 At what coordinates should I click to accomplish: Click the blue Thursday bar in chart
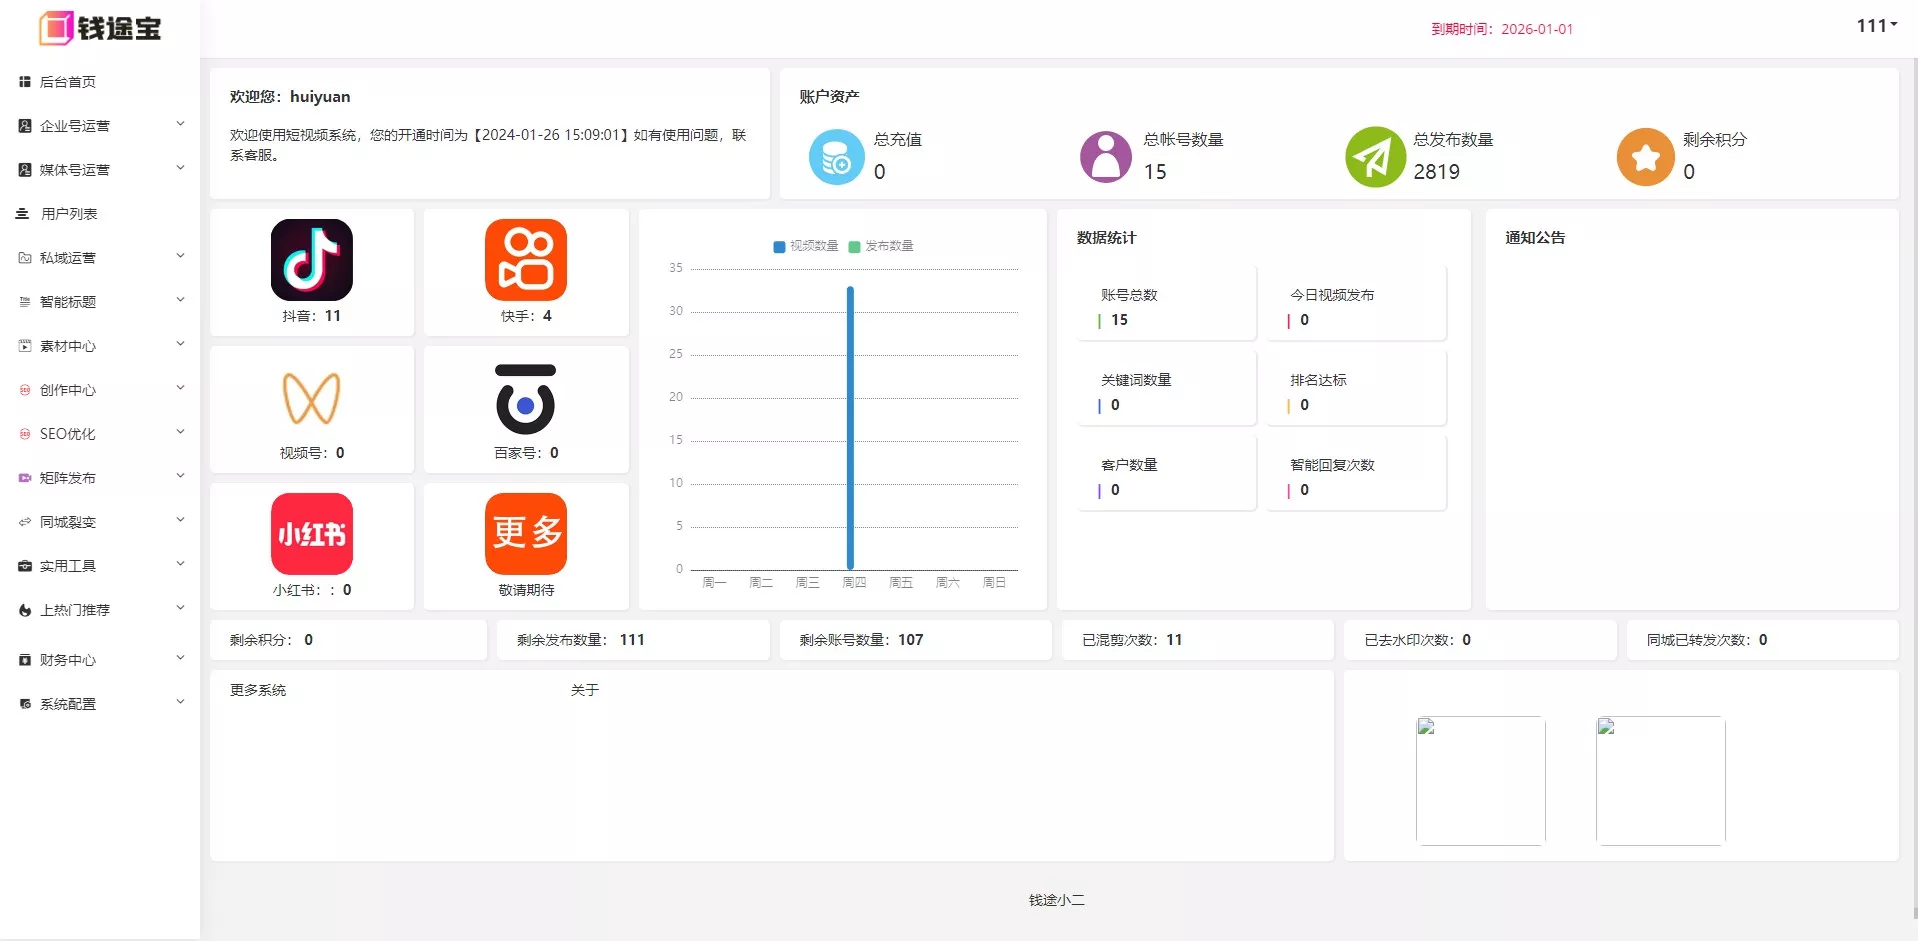850,428
